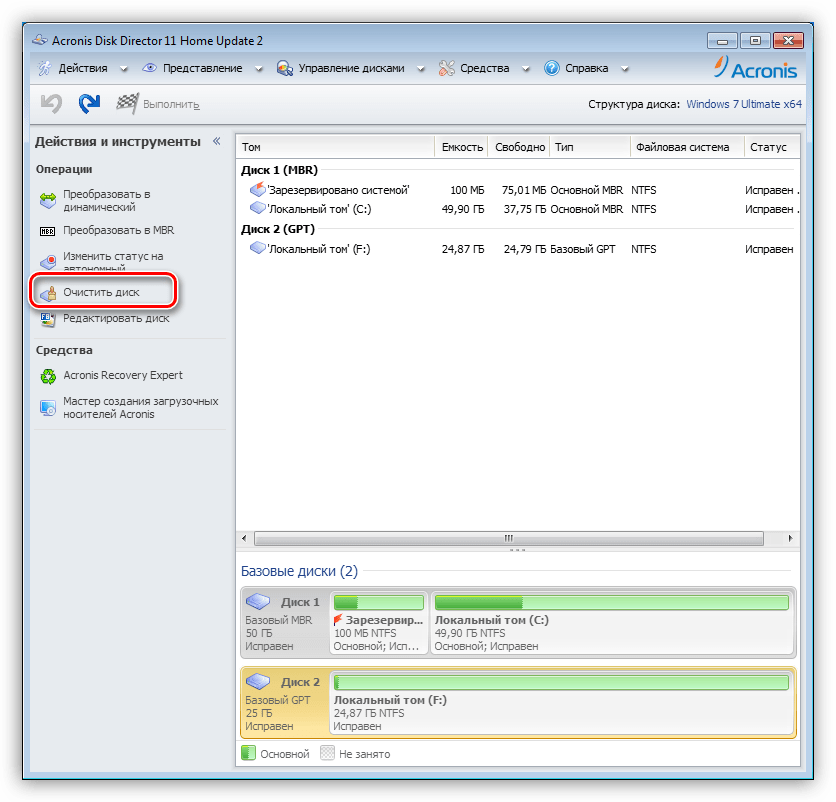This screenshot has height=802, width=836.
Task: Click the 'Зарезервировано системой' volume icon in the list
Action: click(x=258, y=189)
